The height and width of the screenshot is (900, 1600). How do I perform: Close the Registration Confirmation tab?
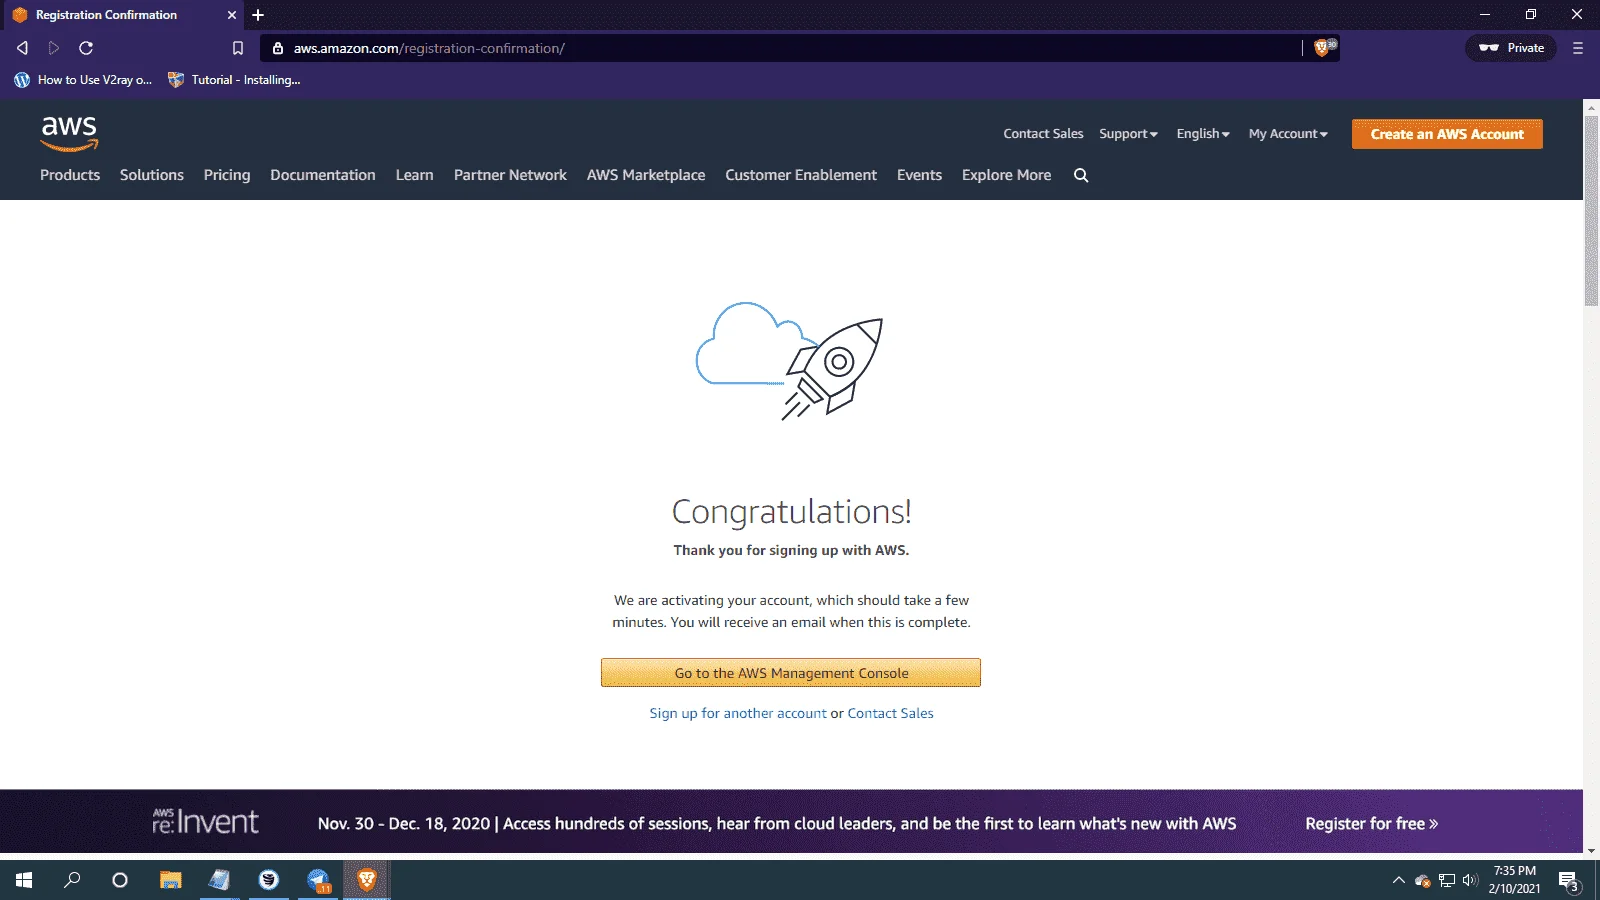(x=232, y=15)
